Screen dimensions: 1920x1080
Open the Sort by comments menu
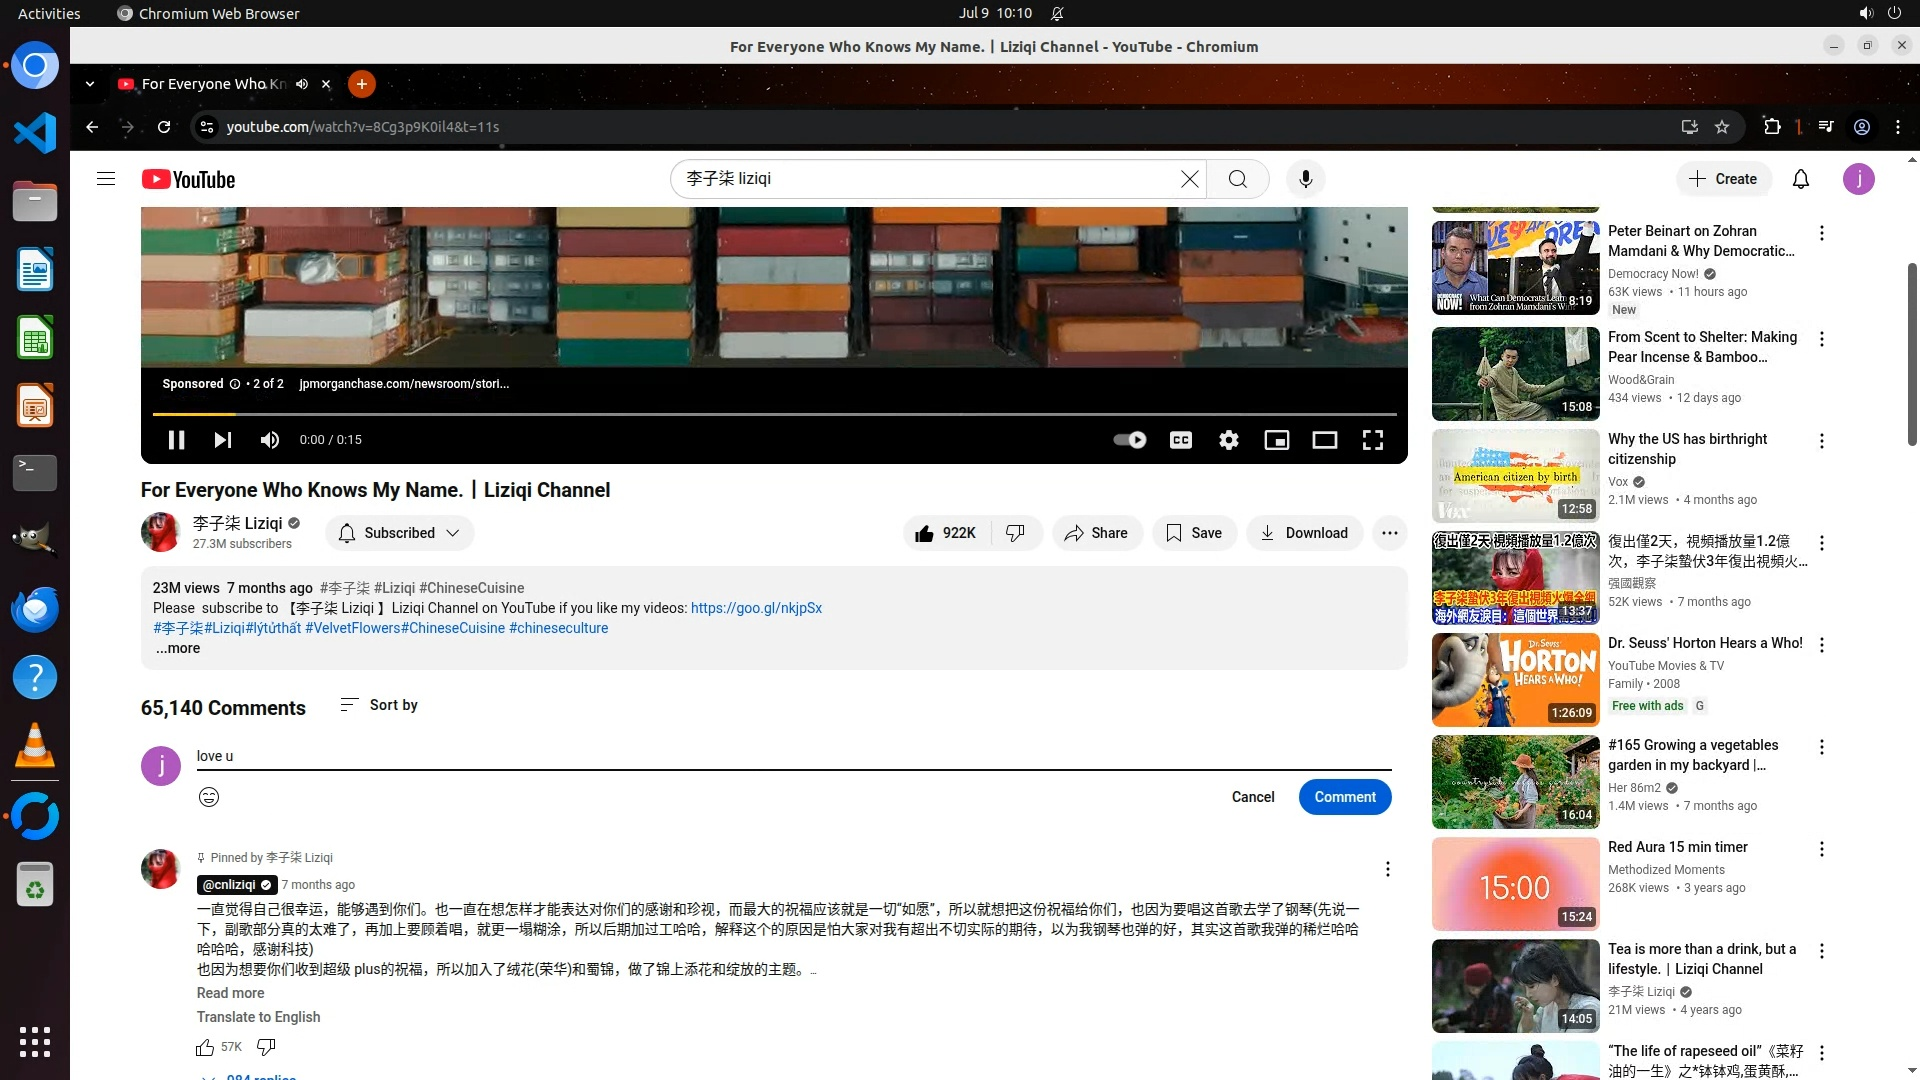point(379,705)
